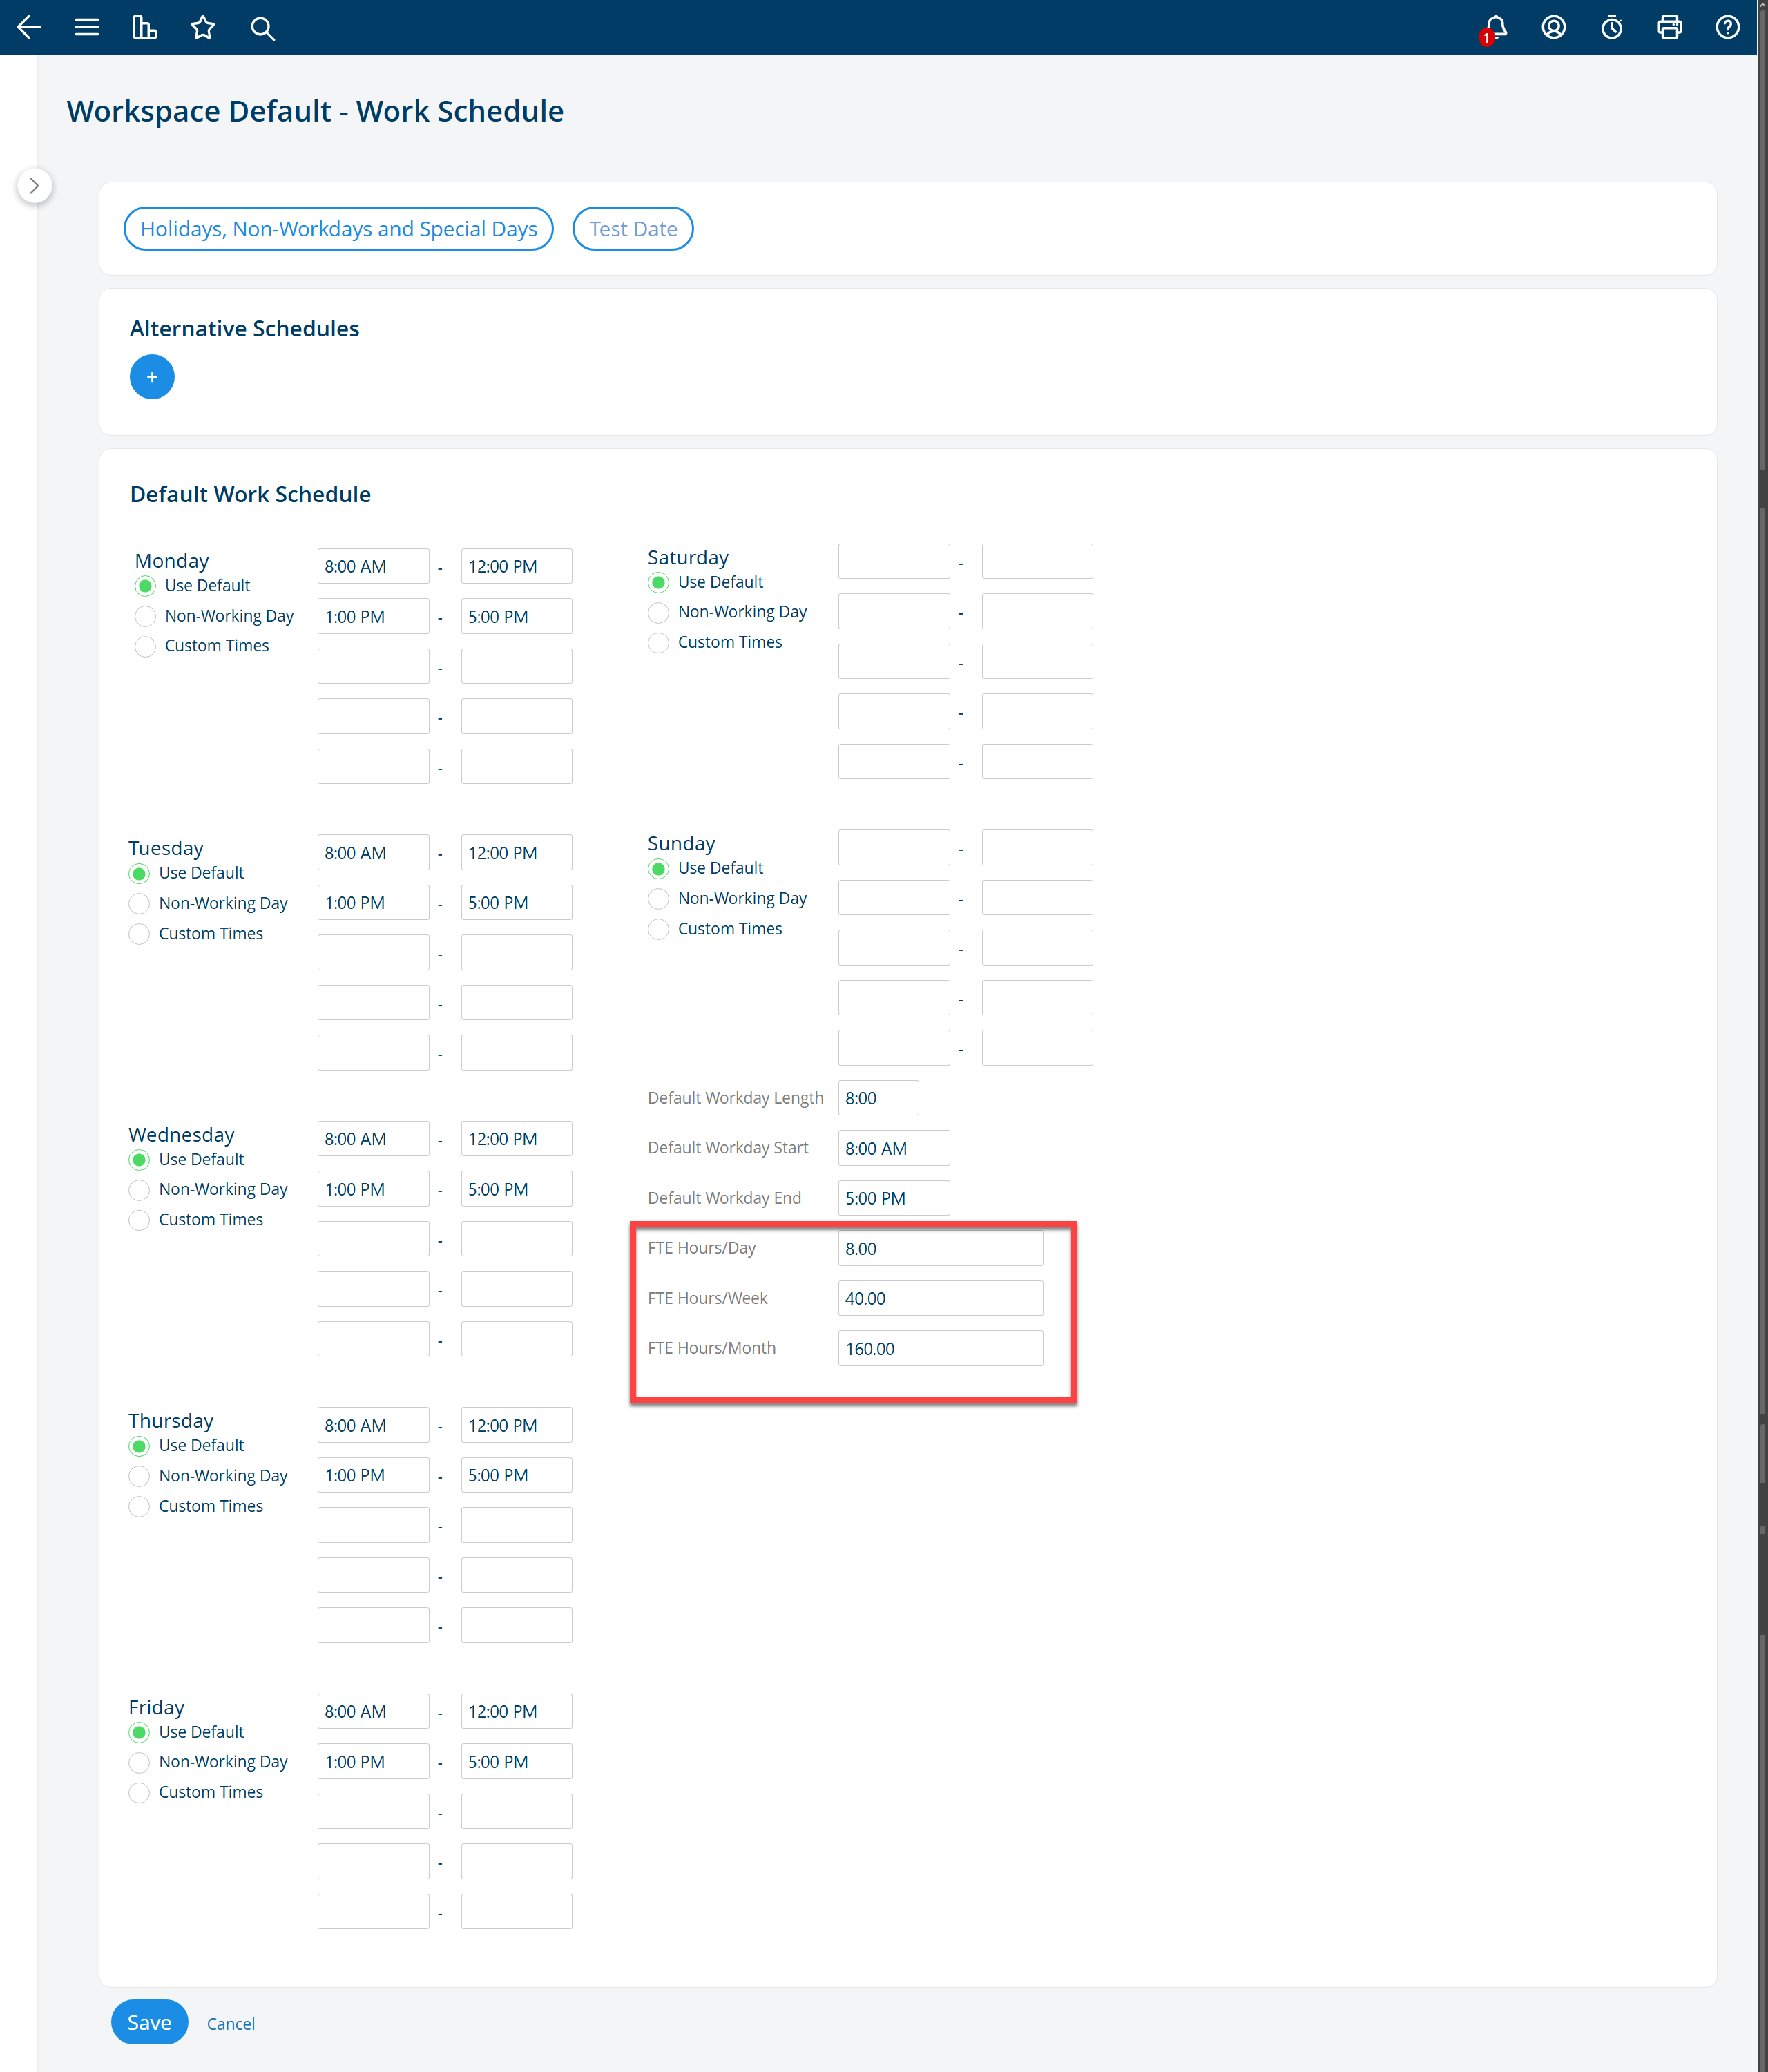
Task: Edit Default Workday Length field
Action: click(878, 1098)
